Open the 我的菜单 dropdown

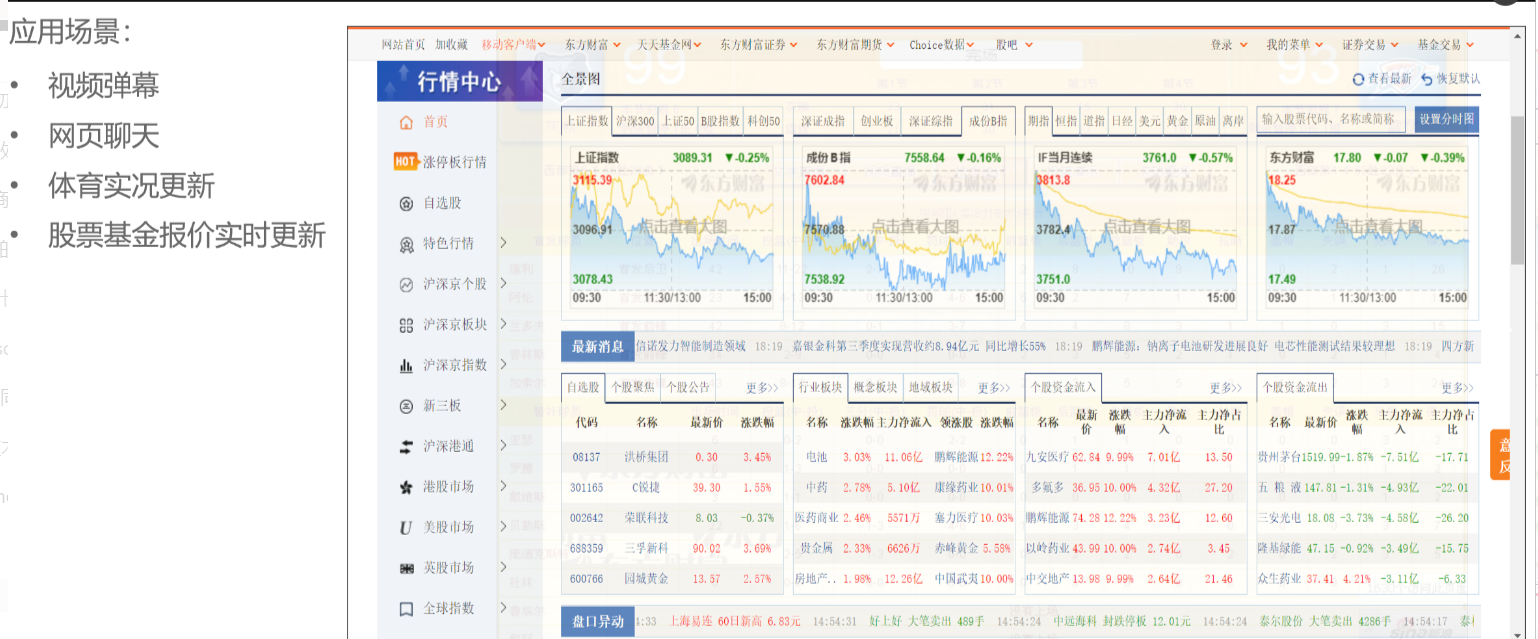[x=1295, y=45]
